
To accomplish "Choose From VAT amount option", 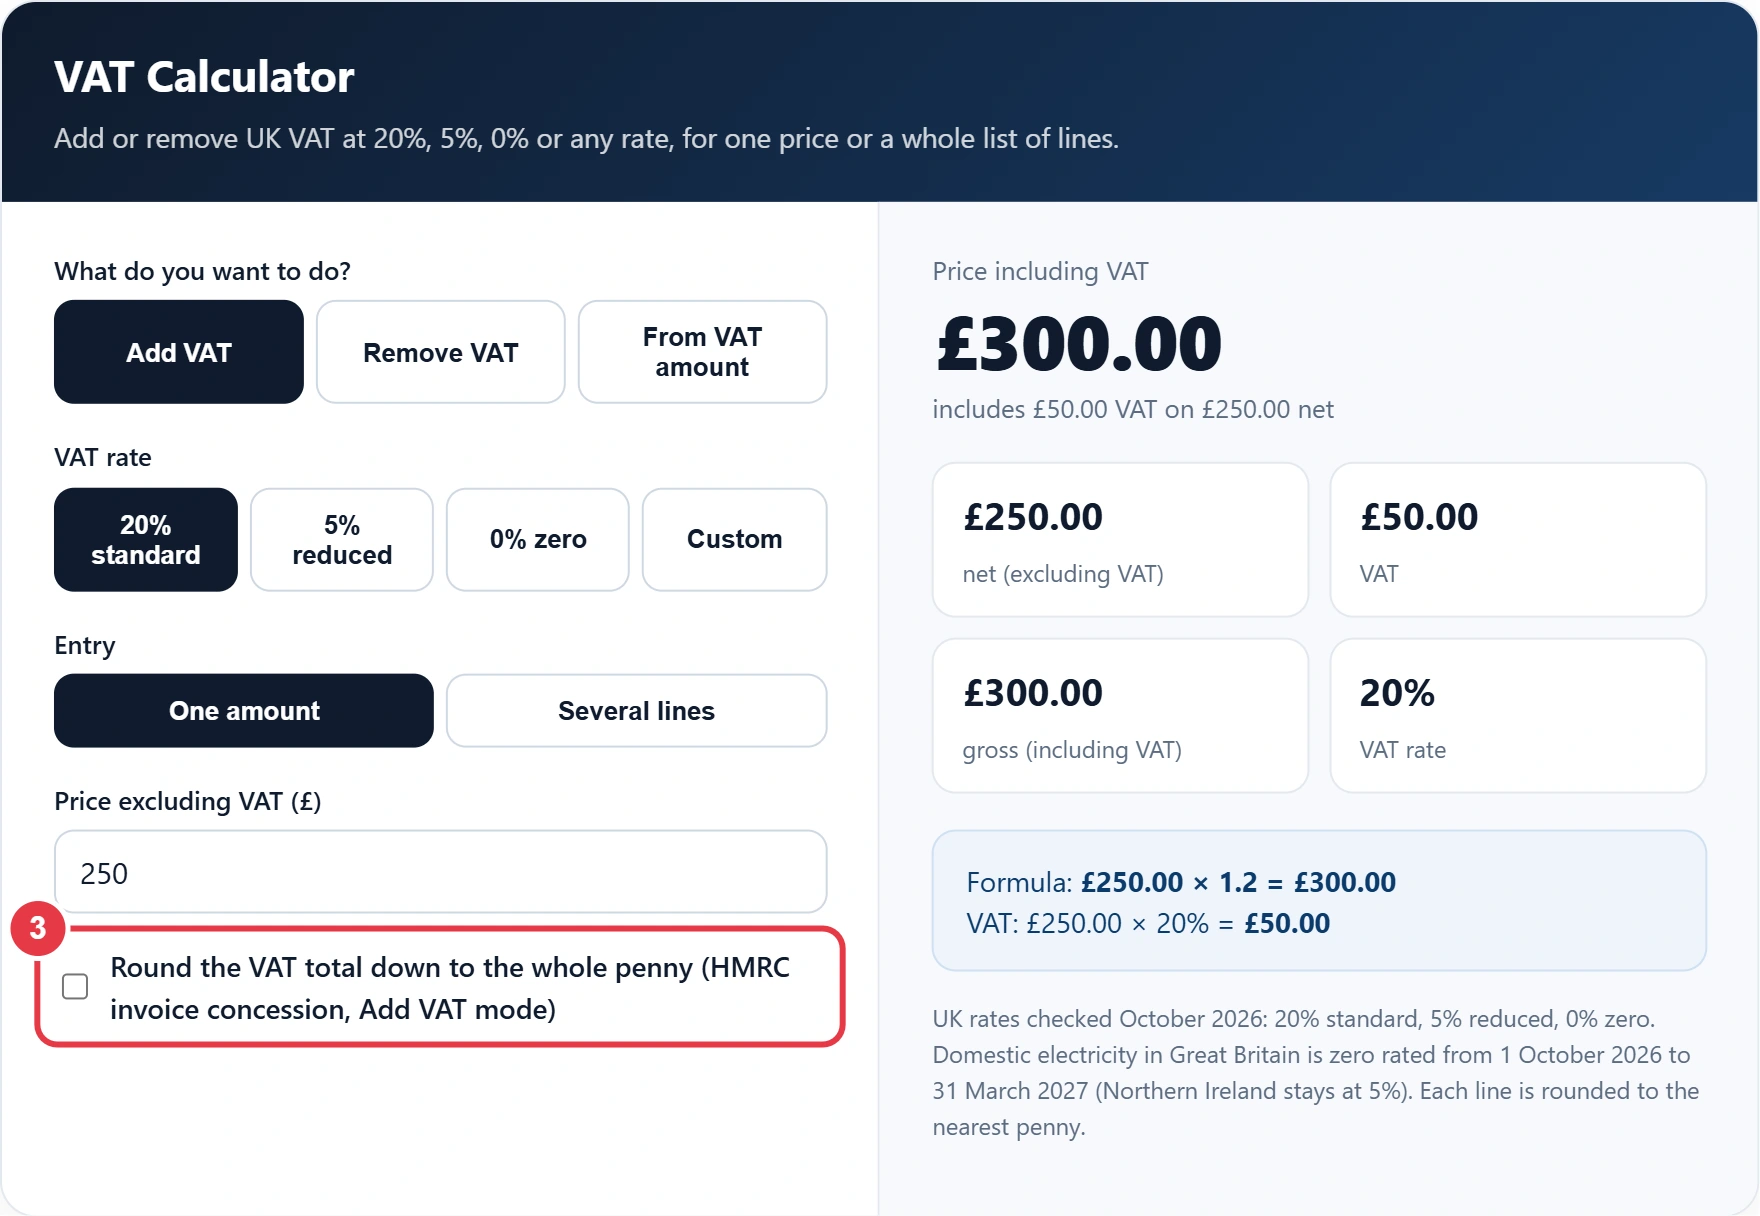I will tap(703, 352).
